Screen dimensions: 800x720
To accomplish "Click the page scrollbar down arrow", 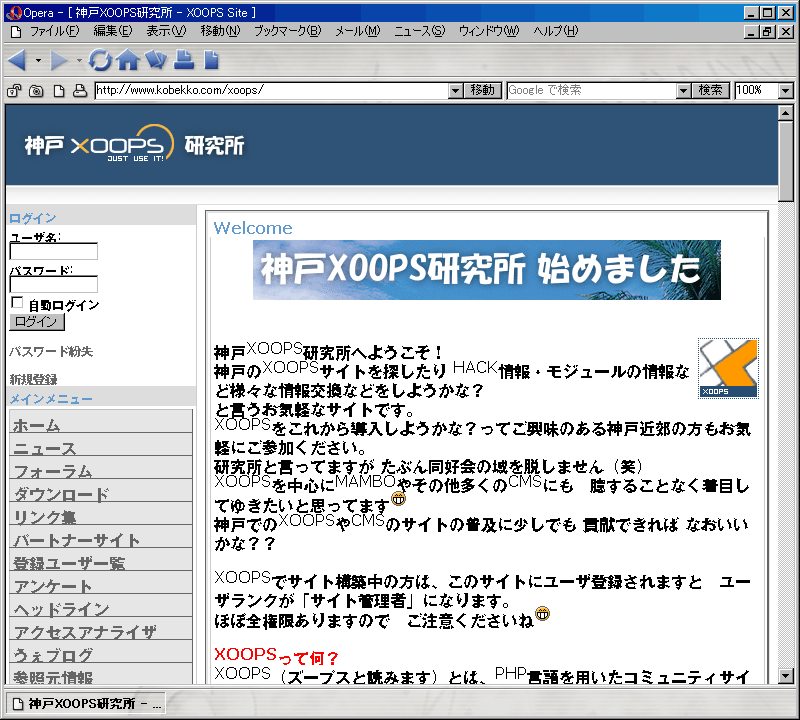I will point(786,676).
